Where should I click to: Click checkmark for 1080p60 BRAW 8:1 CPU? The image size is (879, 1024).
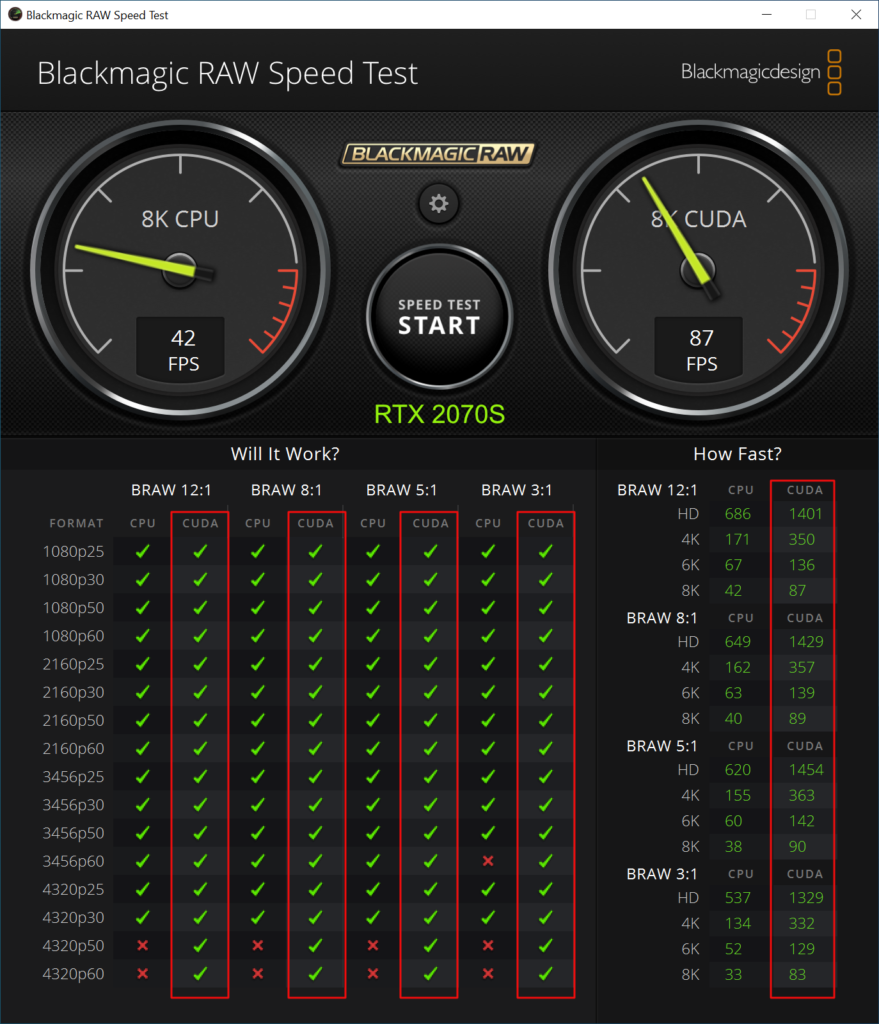[258, 635]
